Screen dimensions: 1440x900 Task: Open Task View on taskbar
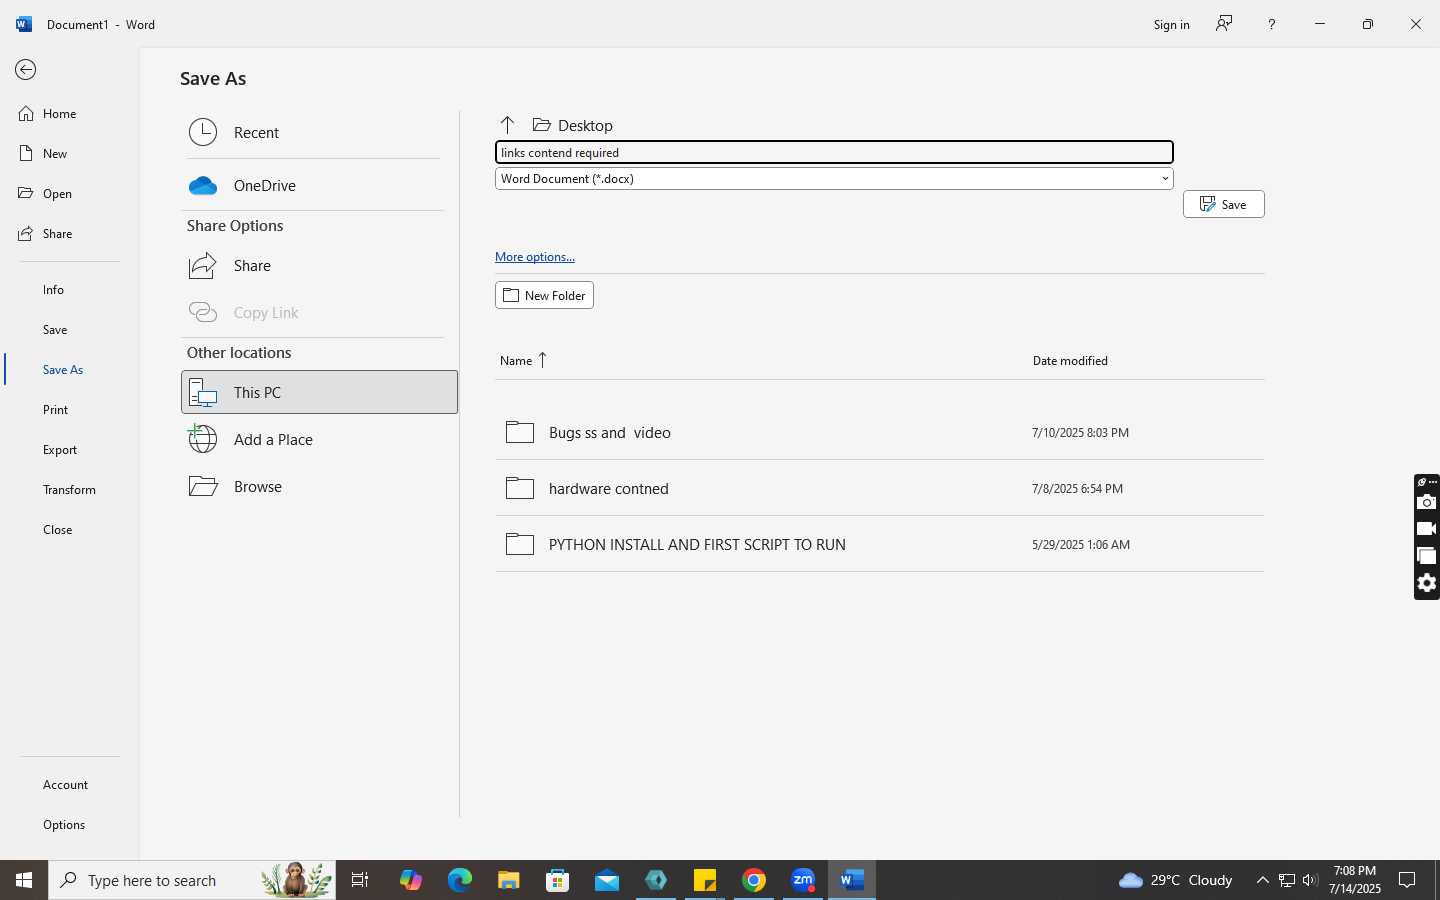point(360,880)
